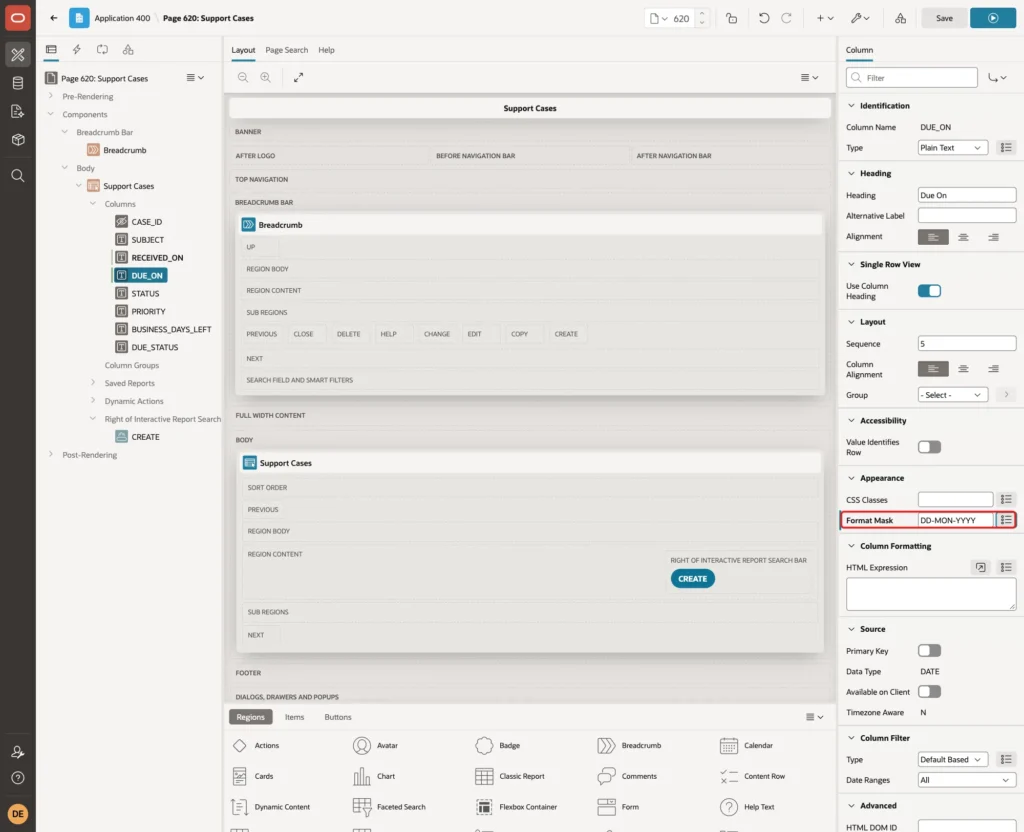Run the page with the play button
This screenshot has height=832, width=1024.
click(x=993, y=18)
